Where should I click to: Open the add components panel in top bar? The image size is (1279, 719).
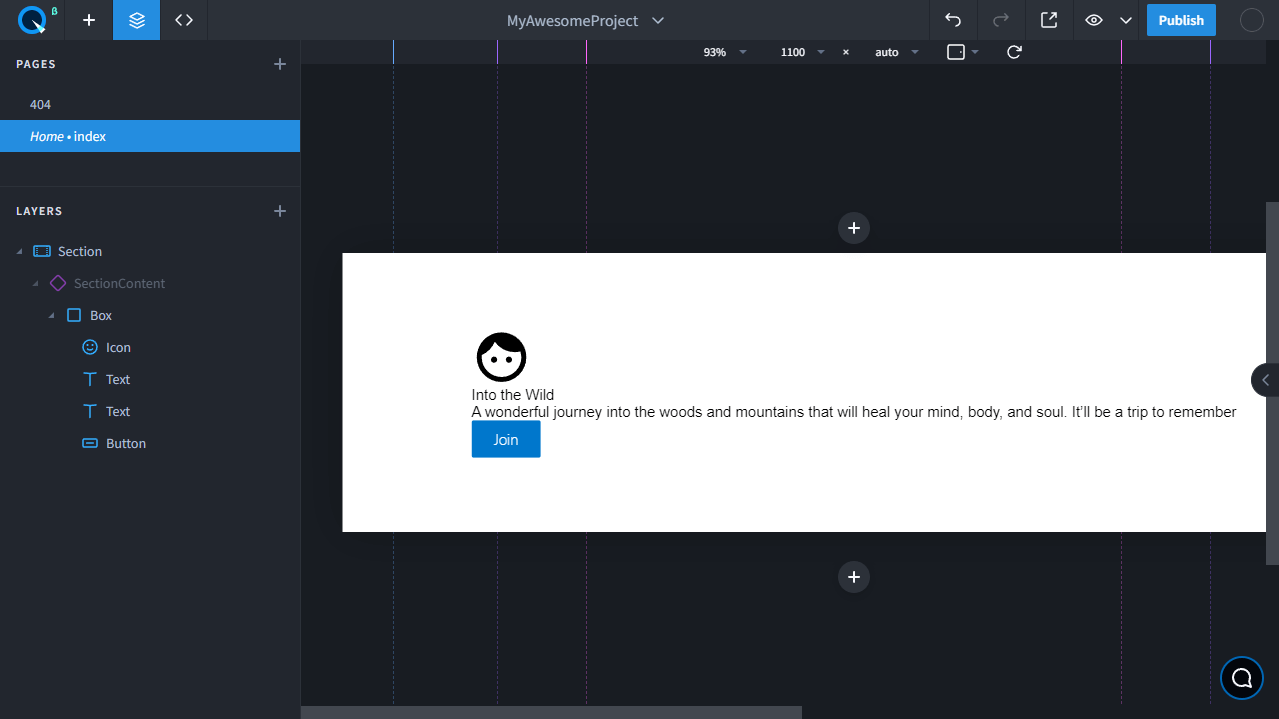point(89,20)
